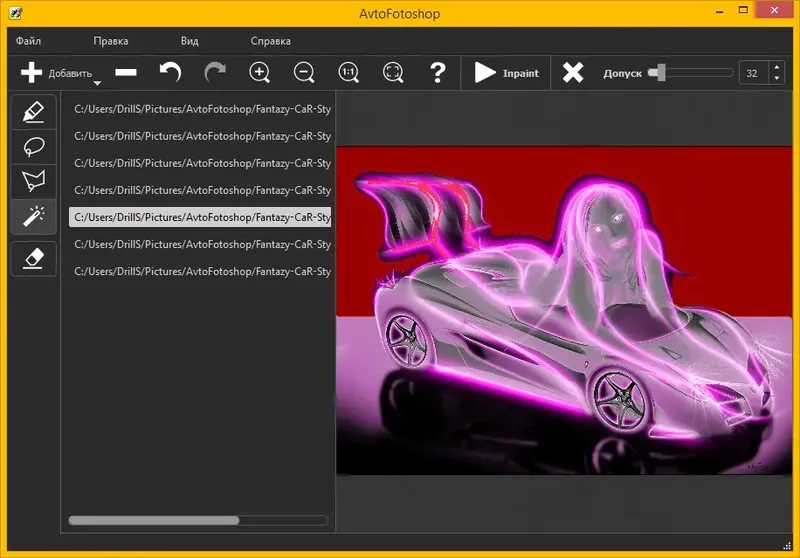Maximize the AvtoFotoshop window
Viewport: 800px width, 558px height.
point(743,10)
